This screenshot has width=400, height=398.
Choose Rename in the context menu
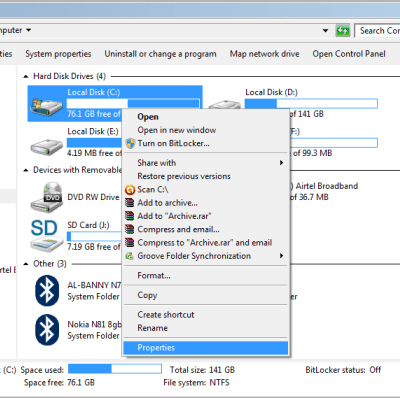(205, 328)
